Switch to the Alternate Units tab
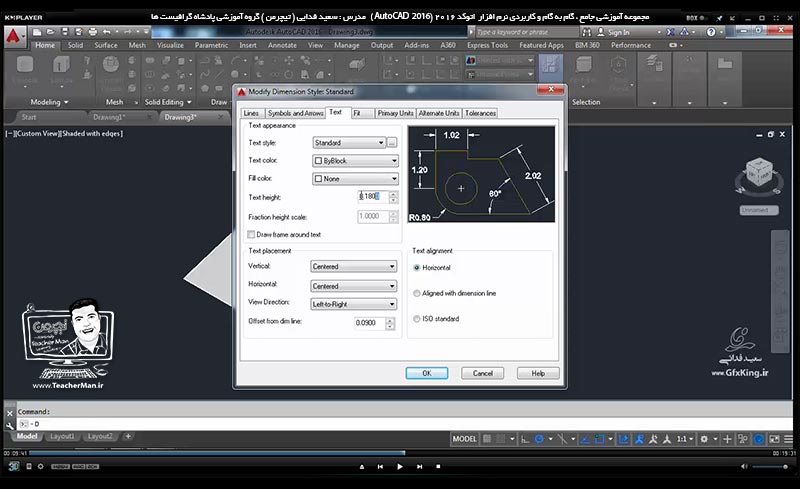 tap(439, 113)
